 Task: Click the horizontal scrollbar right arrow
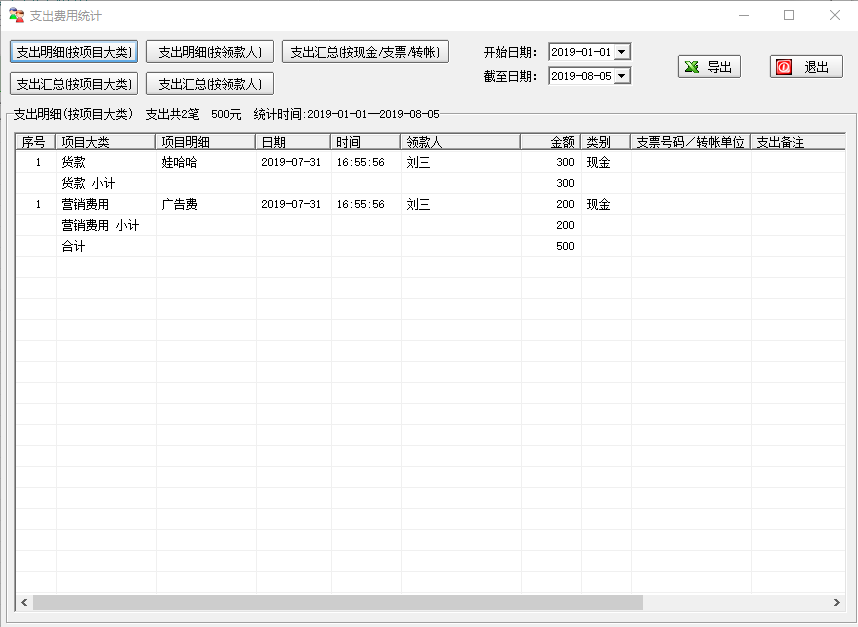[x=837, y=603]
